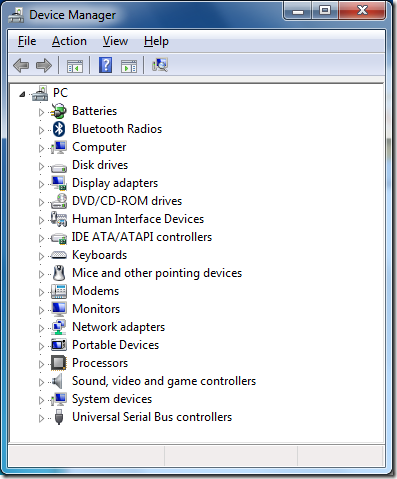This screenshot has height=479, width=397.
Task: Select Mice and other pointing devices
Action: tap(157, 273)
